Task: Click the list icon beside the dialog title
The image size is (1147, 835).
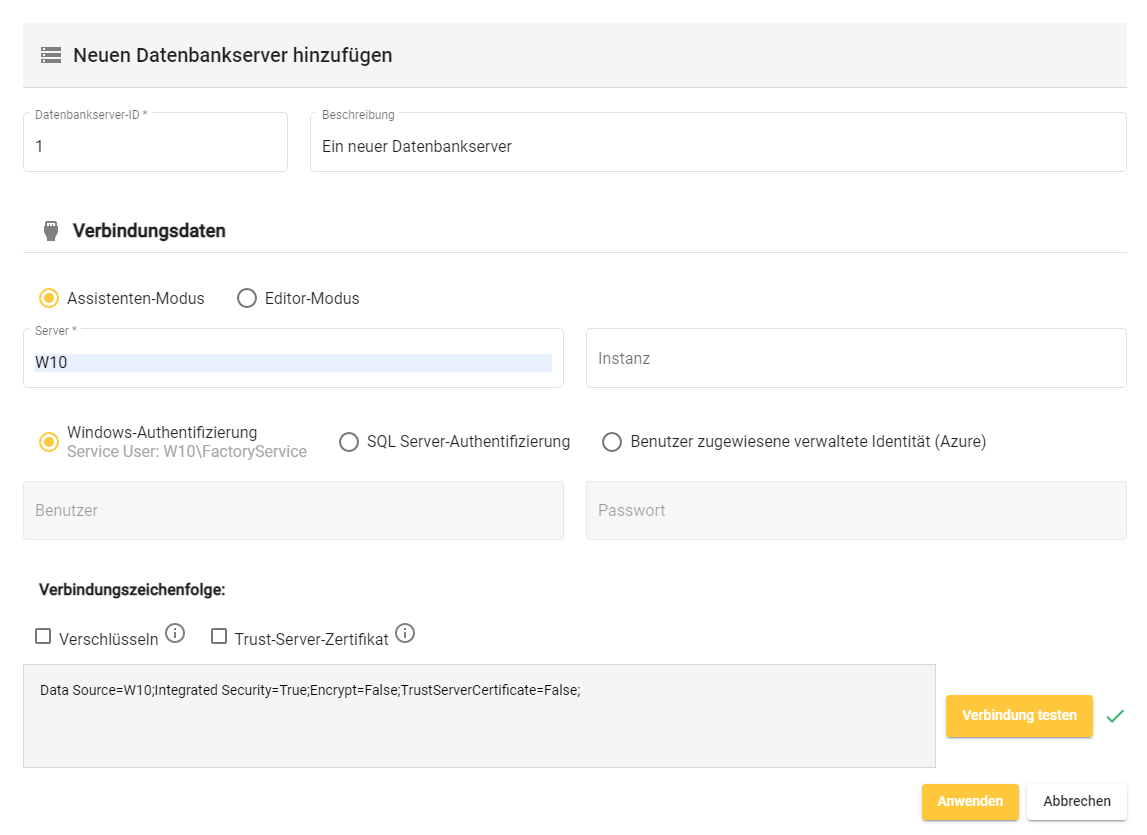Action: [x=50, y=55]
